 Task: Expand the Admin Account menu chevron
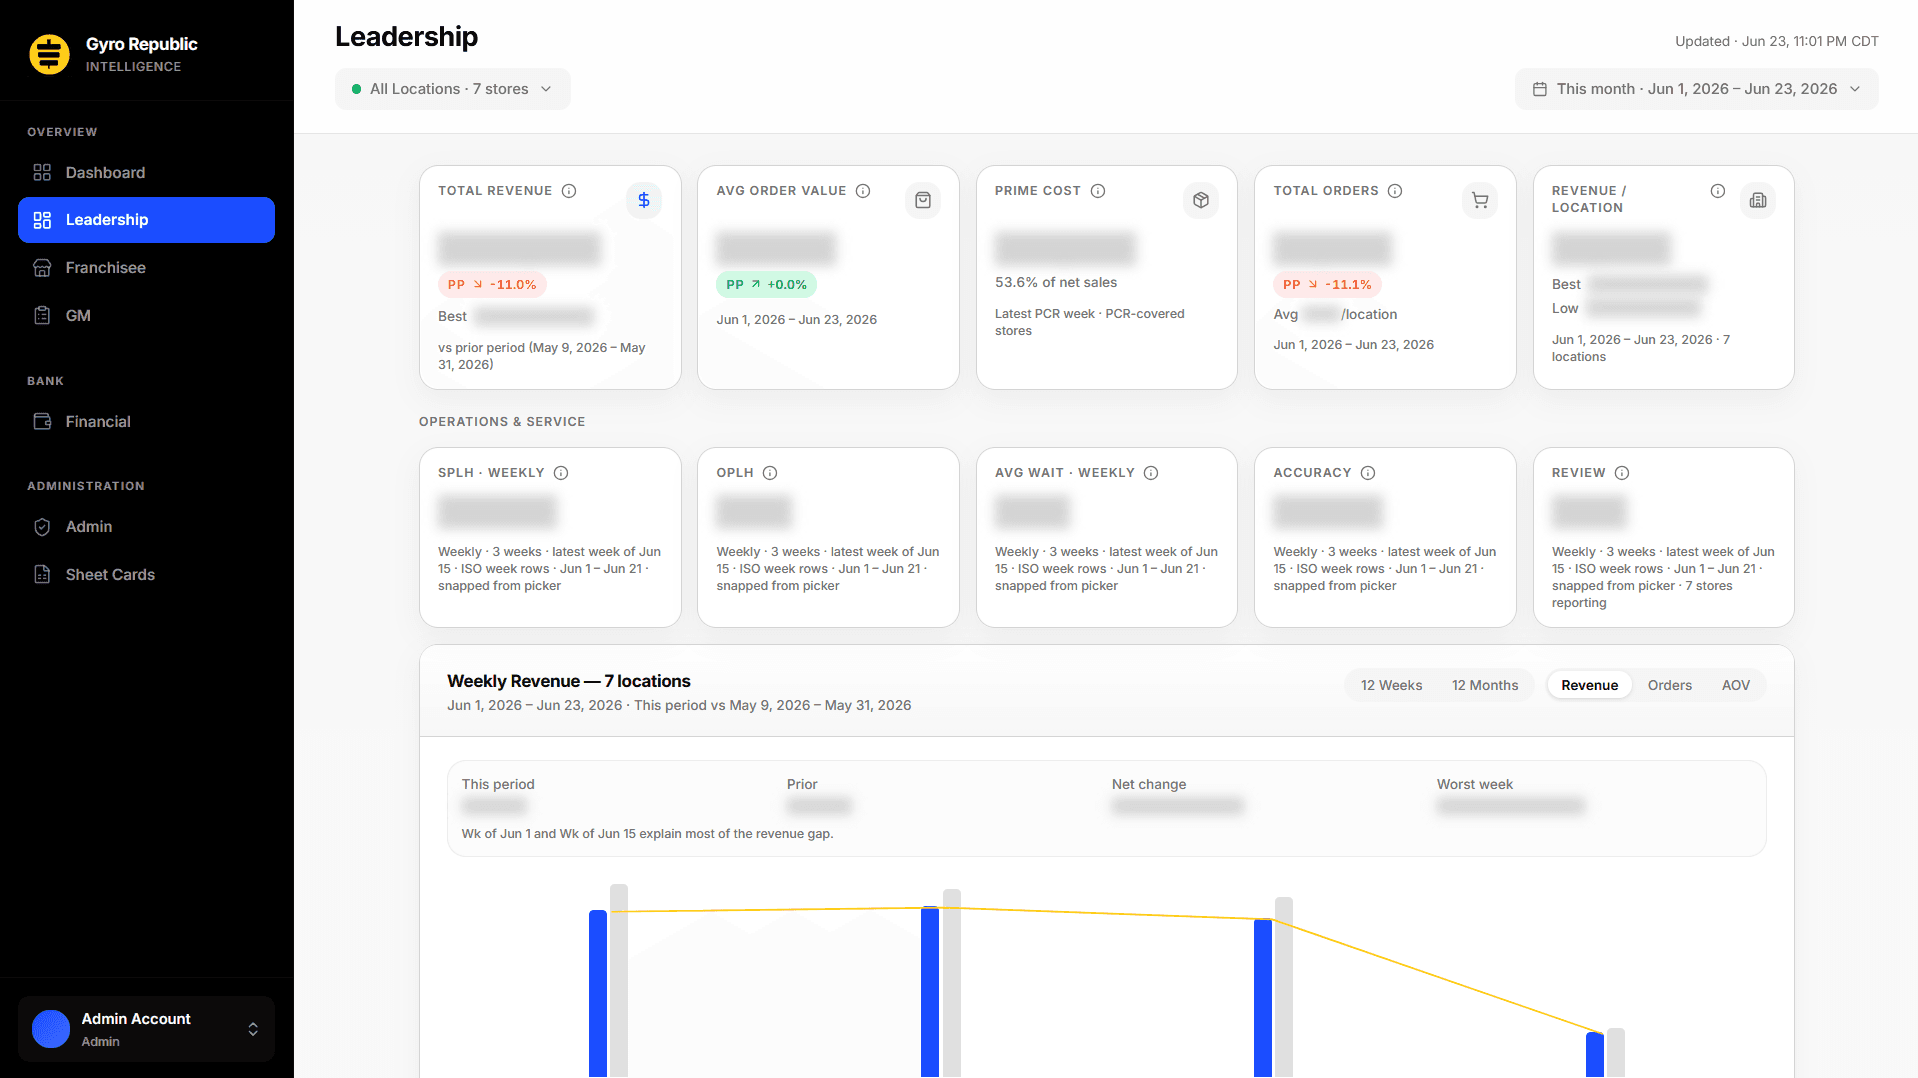coord(253,1029)
